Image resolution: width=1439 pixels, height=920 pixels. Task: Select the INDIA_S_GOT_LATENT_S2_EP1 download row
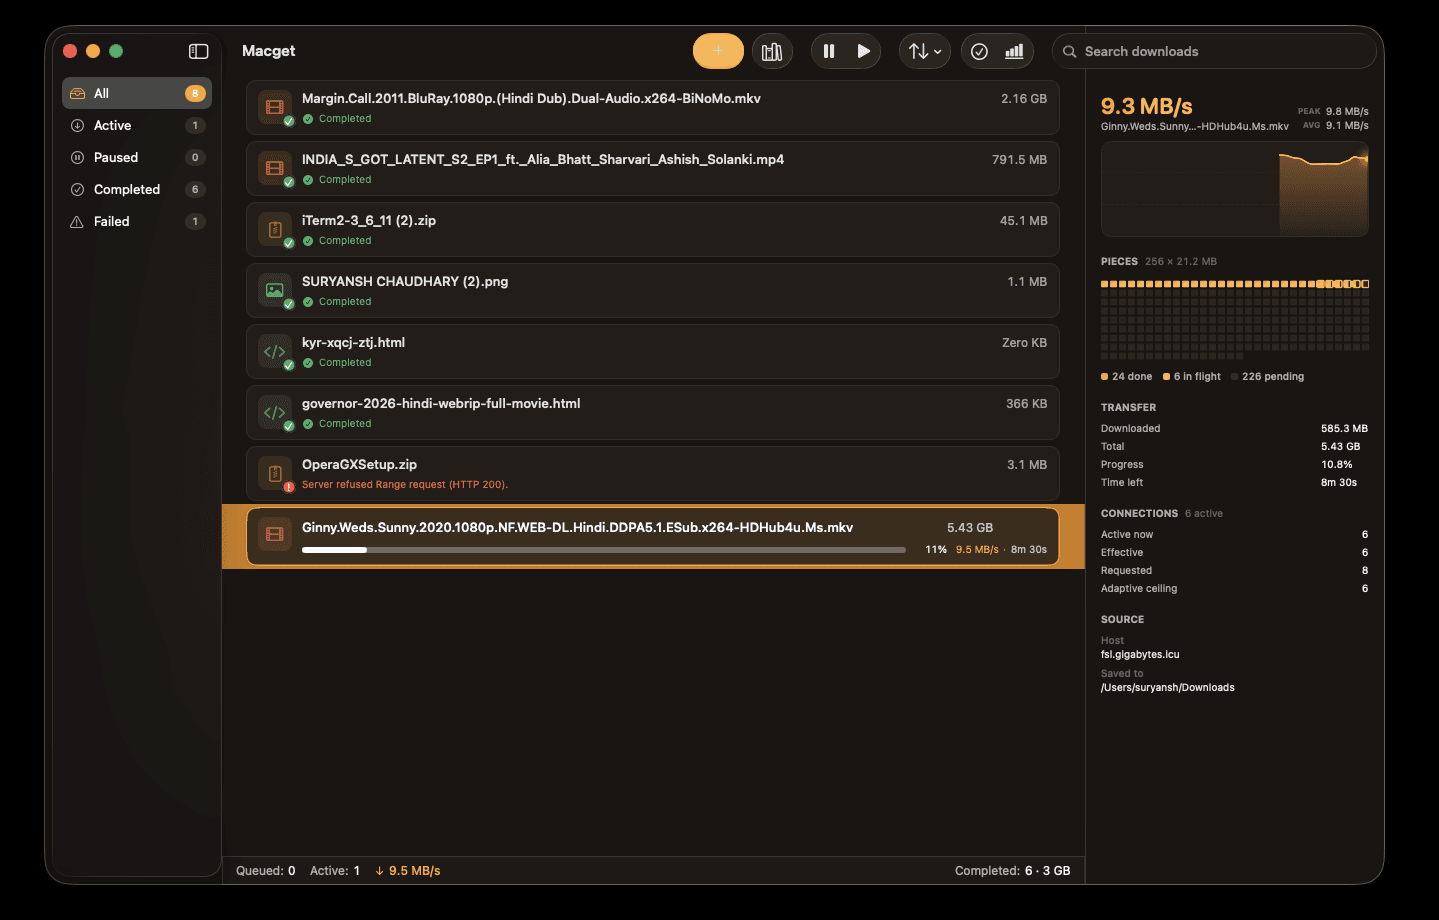tap(652, 168)
